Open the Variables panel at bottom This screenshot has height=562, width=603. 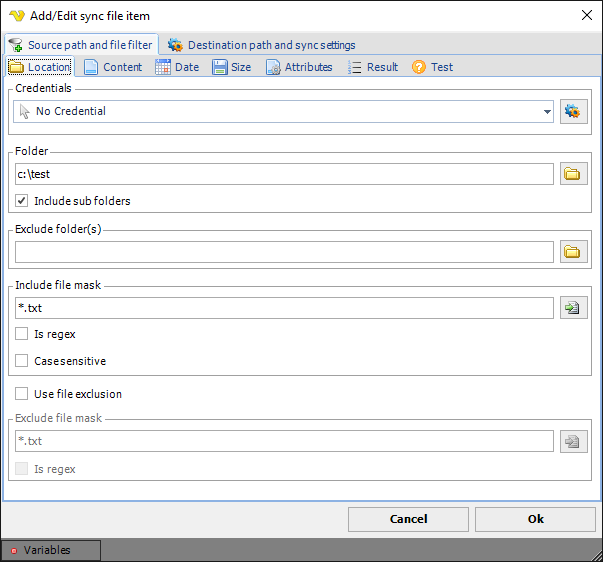[x=51, y=550]
